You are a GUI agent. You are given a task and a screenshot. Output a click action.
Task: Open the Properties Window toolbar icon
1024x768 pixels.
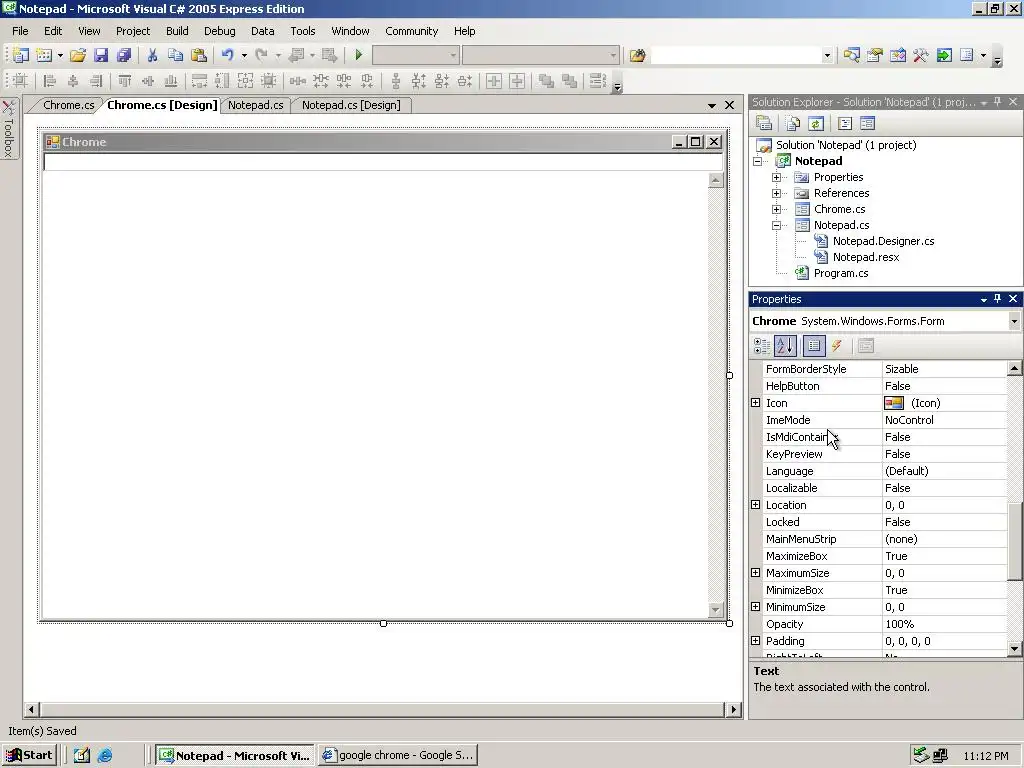(874, 56)
